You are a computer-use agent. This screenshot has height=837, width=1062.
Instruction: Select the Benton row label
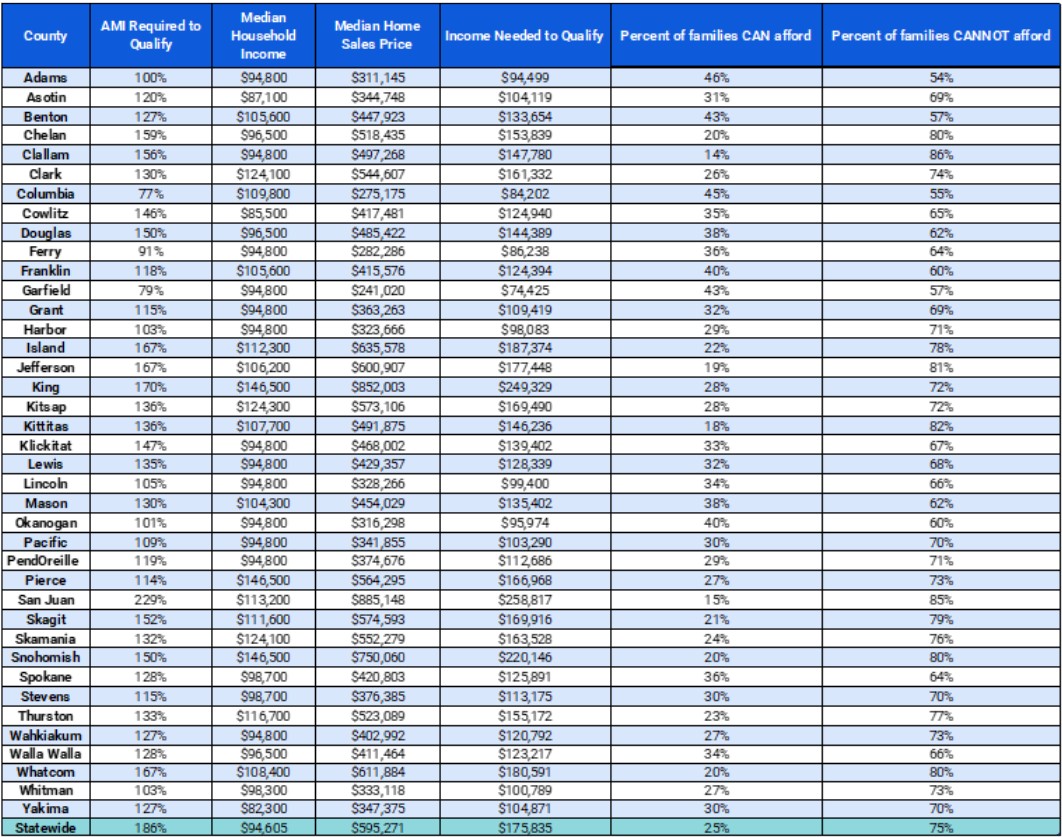tap(45, 116)
